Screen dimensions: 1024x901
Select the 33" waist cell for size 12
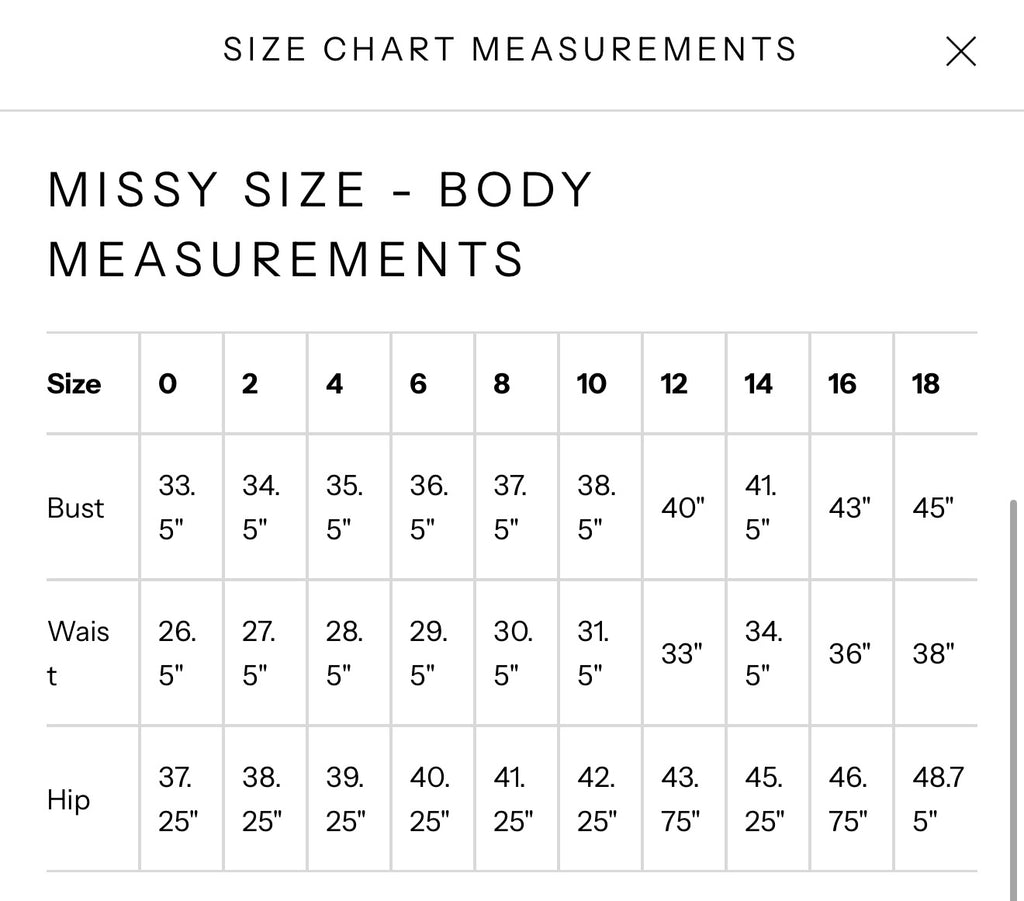tap(682, 653)
